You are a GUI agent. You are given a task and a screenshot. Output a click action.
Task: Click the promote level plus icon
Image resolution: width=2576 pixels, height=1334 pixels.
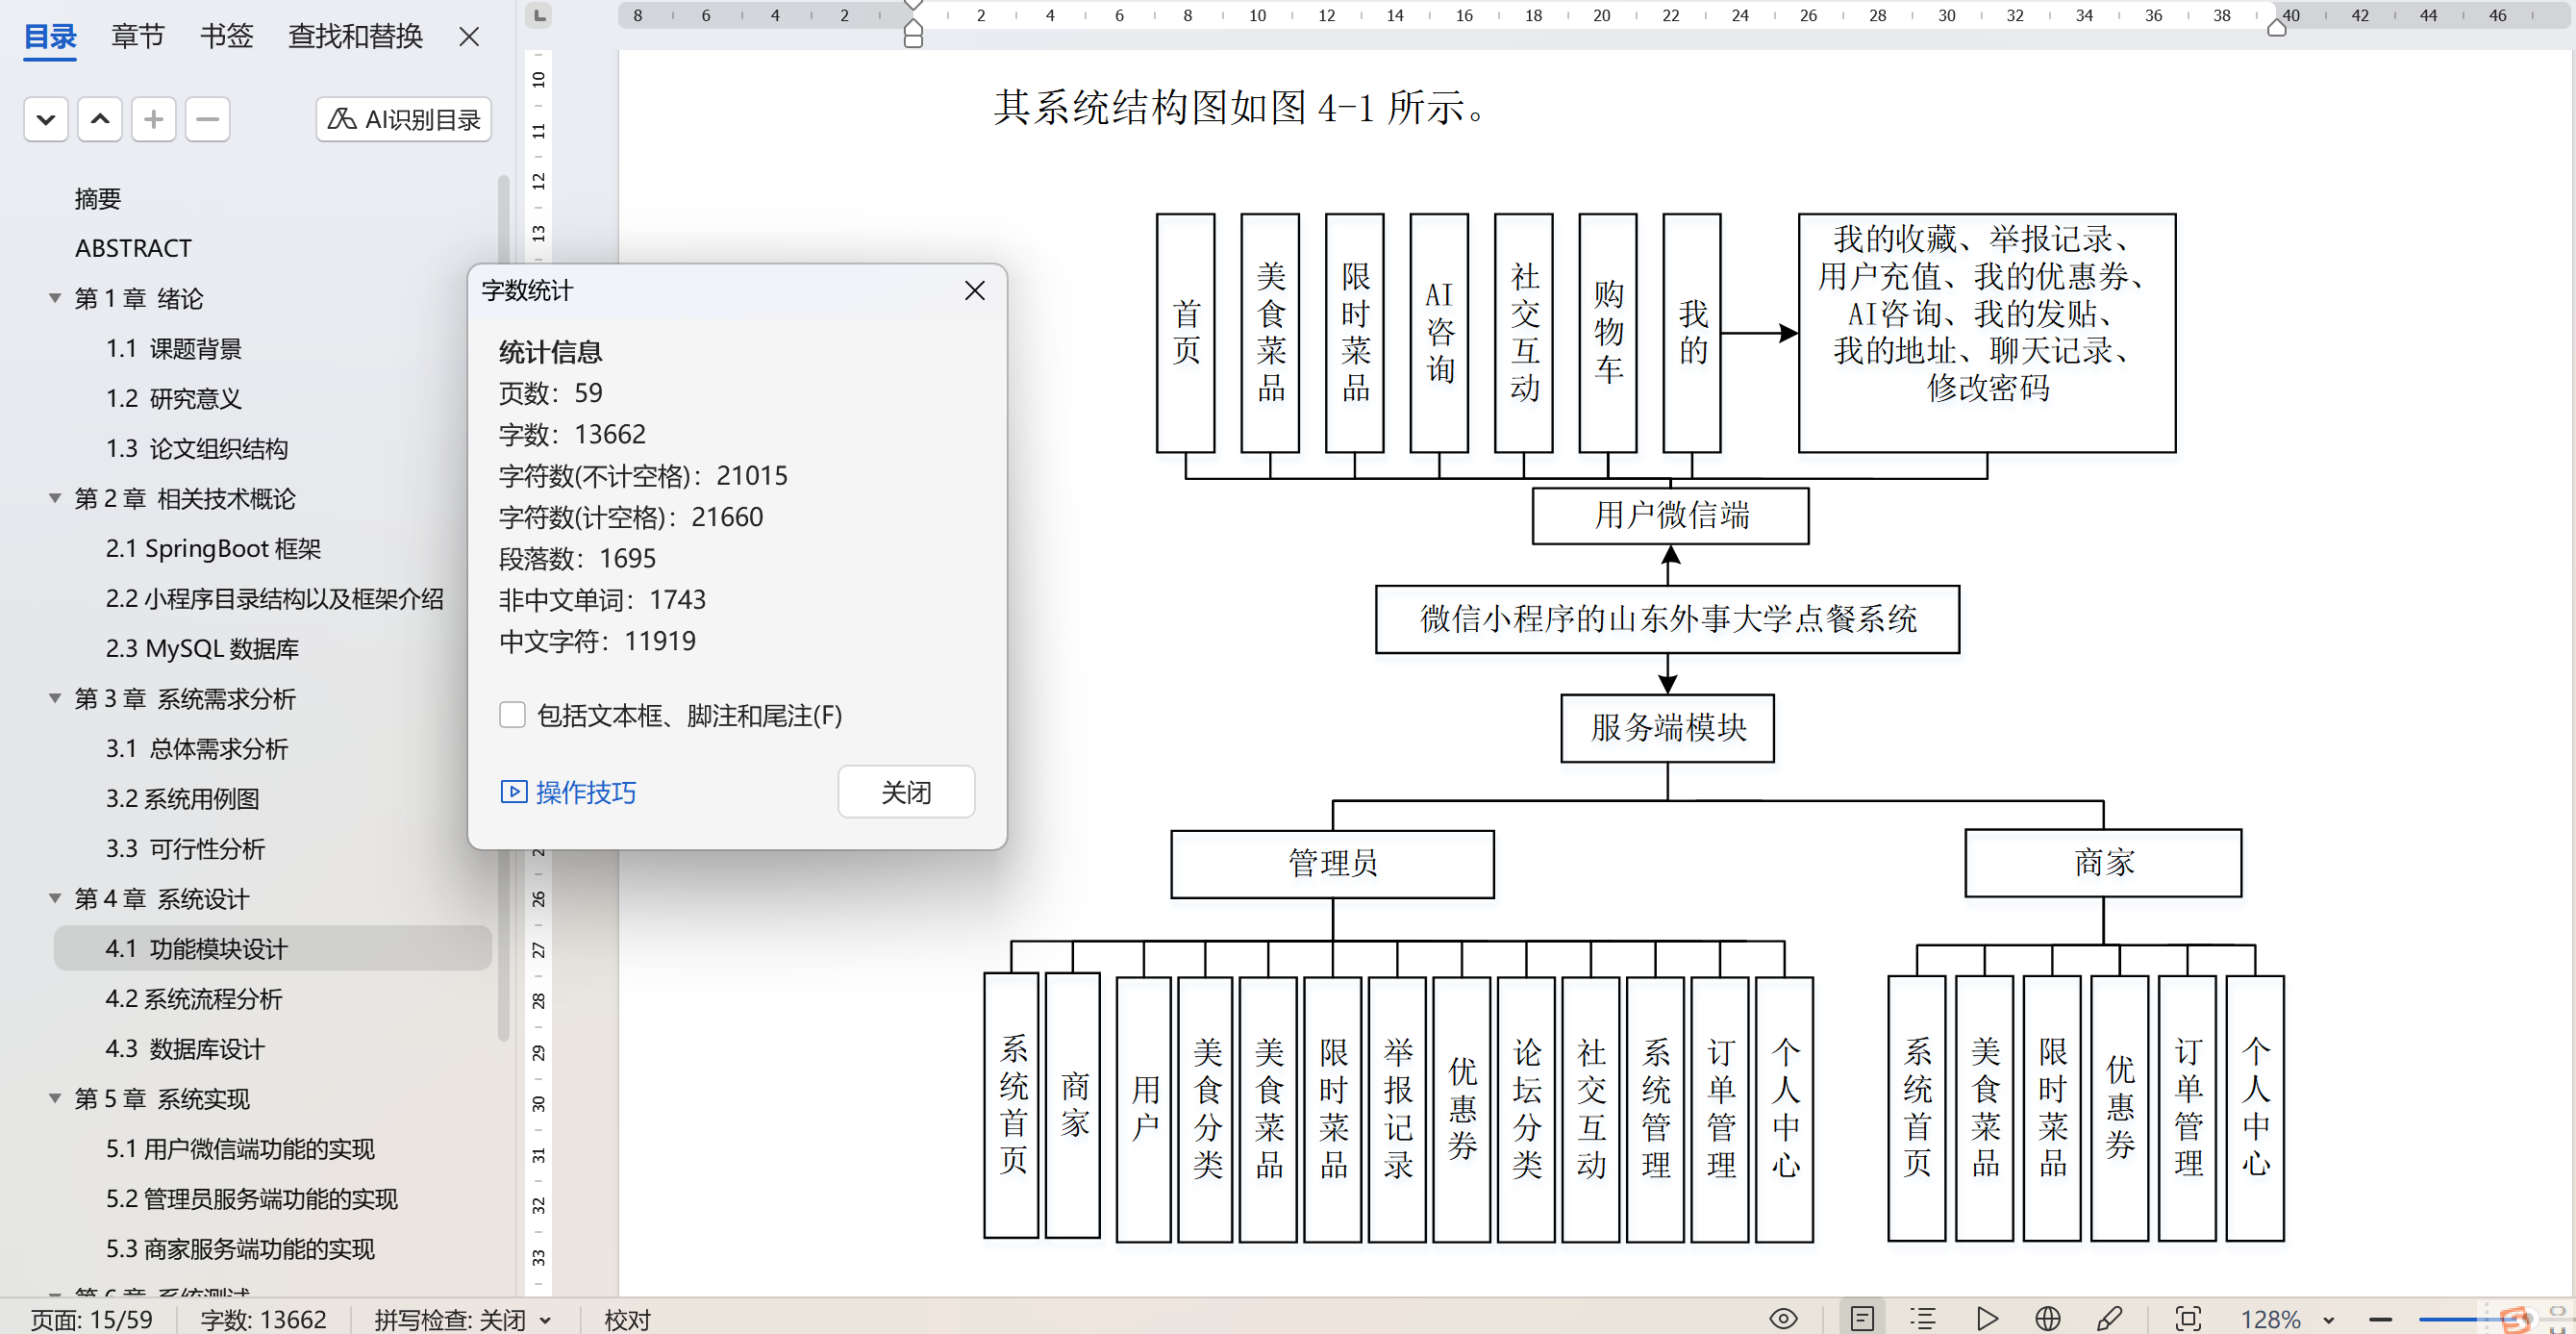[x=153, y=120]
